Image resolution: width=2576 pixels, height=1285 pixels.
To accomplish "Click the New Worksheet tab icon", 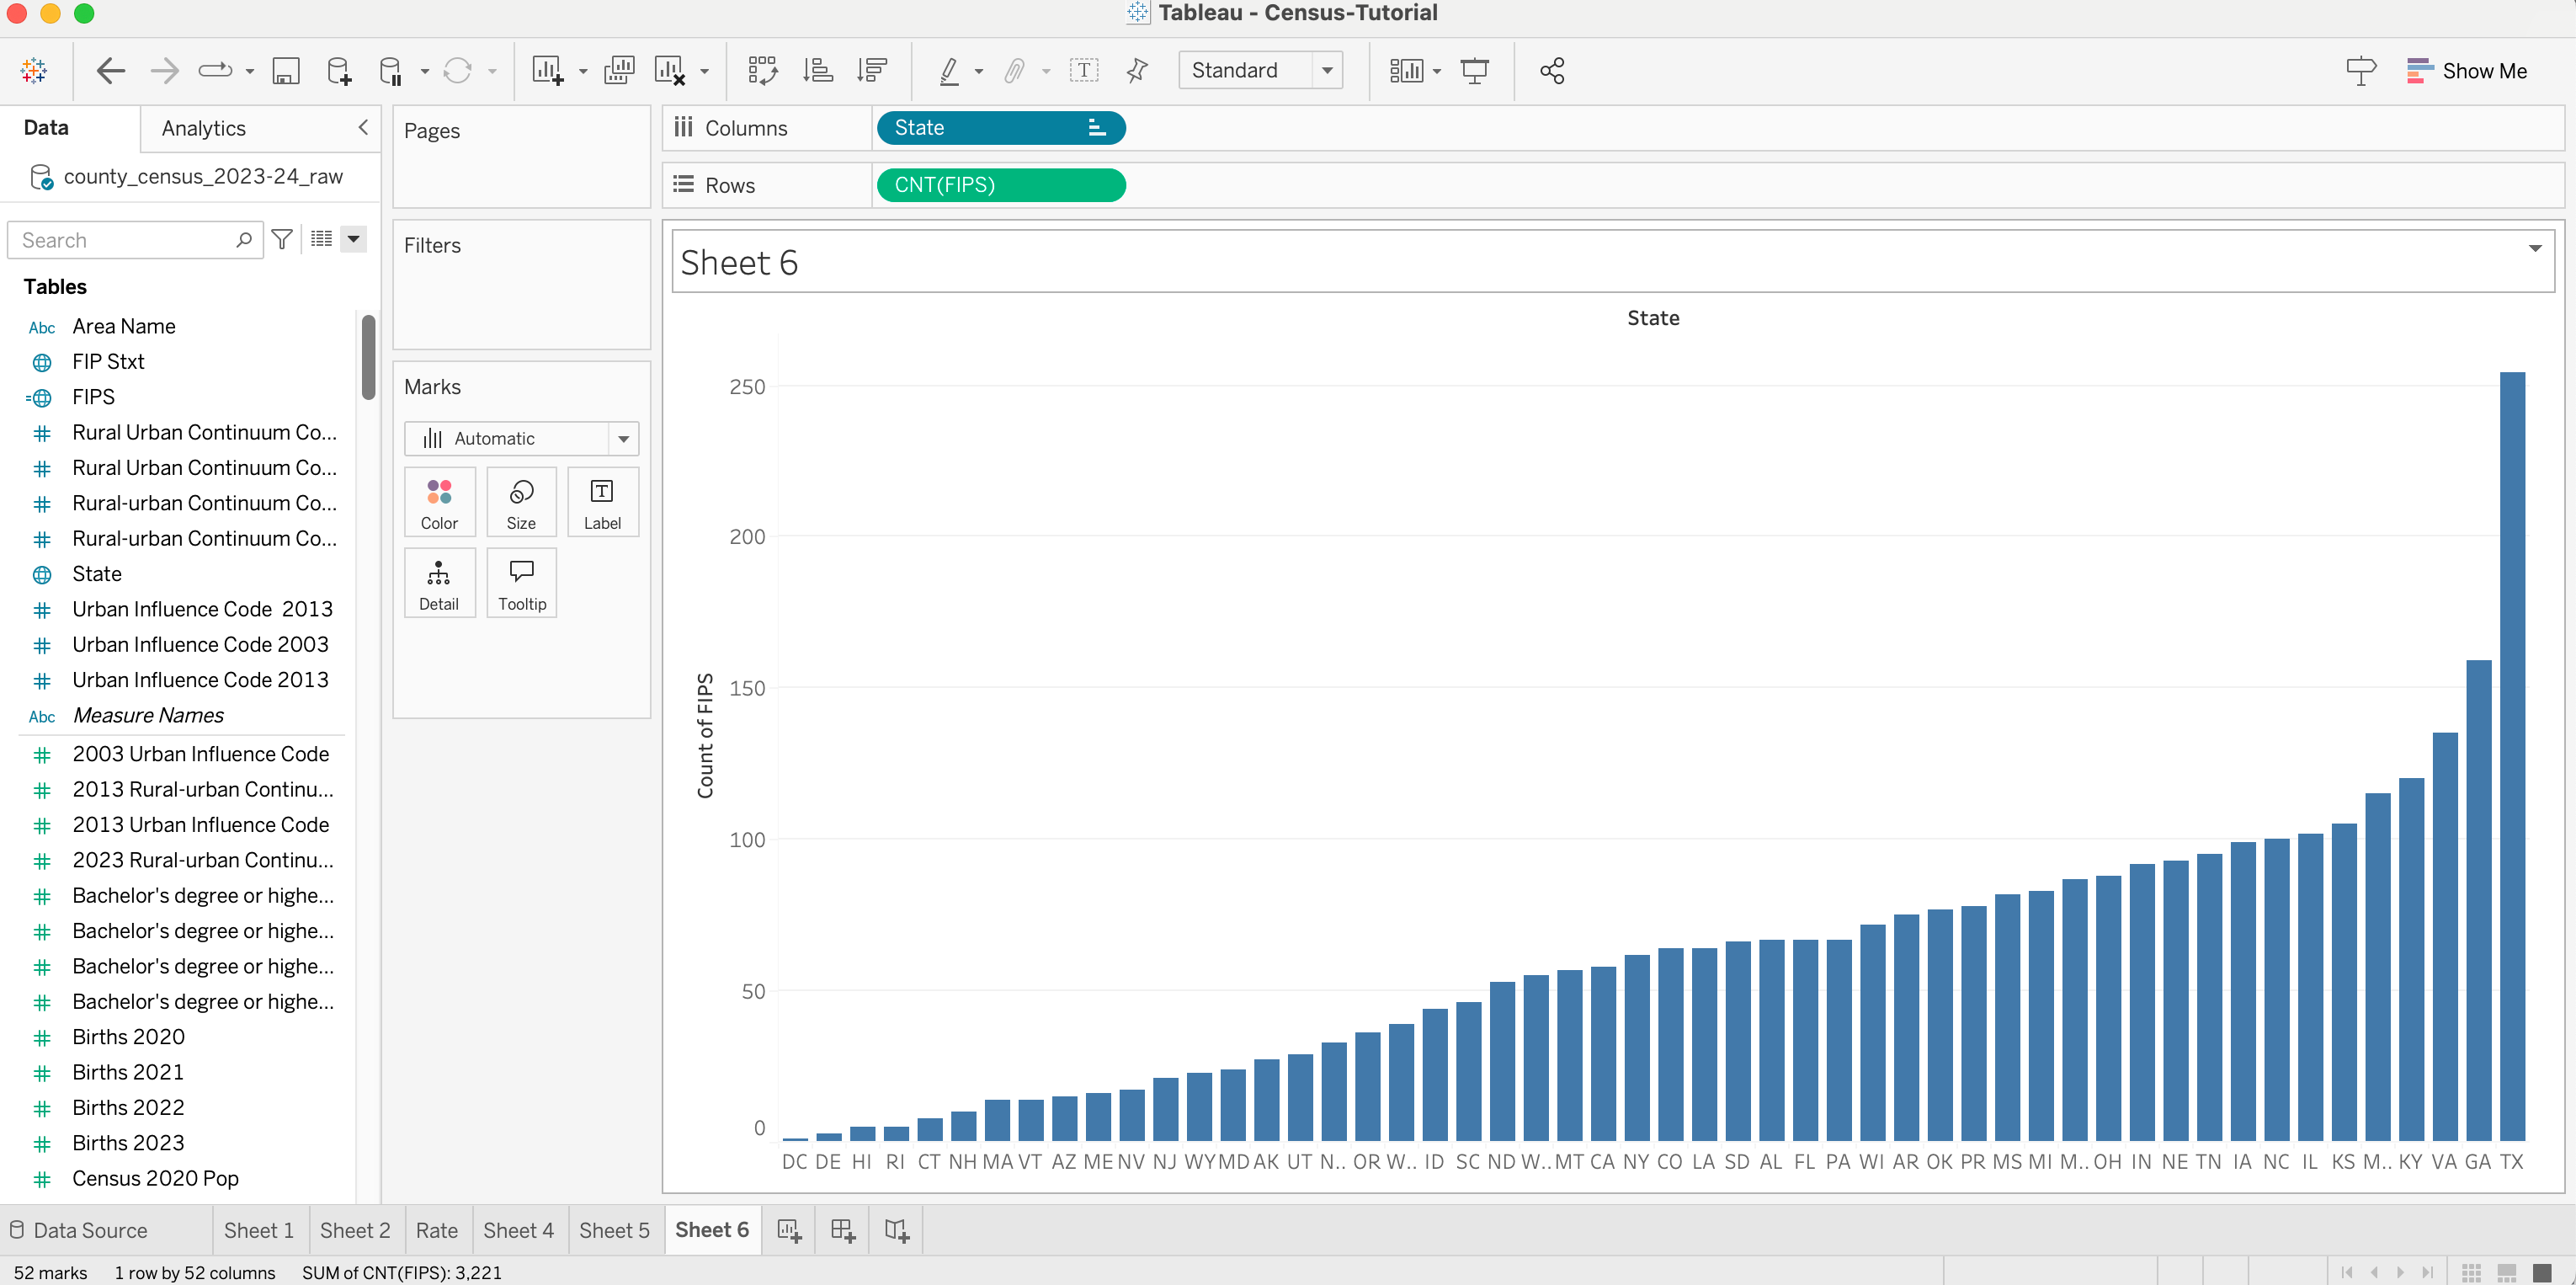I will click(x=789, y=1231).
